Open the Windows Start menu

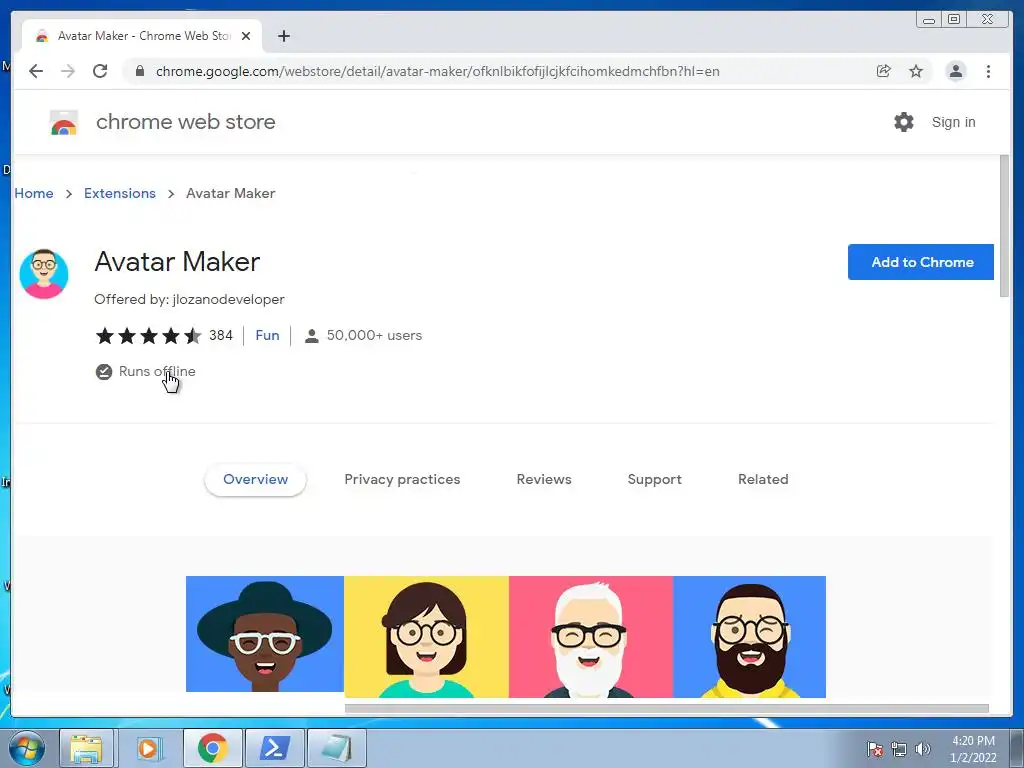[27, 748]
